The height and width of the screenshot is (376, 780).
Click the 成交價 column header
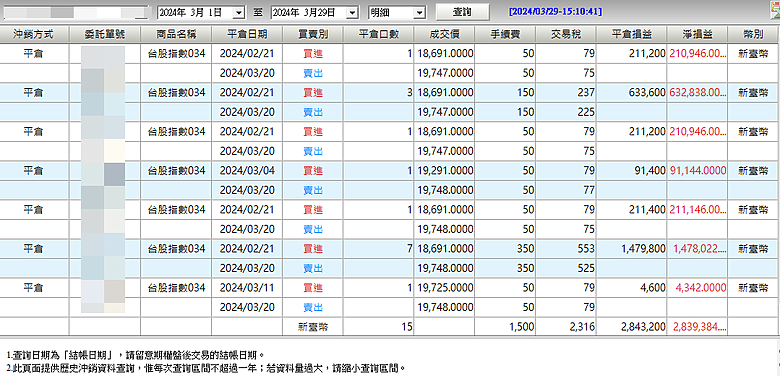[x=444, y=34]
